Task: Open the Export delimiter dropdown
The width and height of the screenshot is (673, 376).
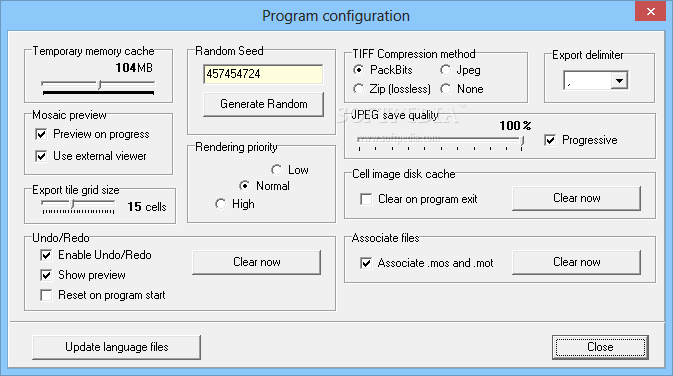Action: [x=619, y=81]
